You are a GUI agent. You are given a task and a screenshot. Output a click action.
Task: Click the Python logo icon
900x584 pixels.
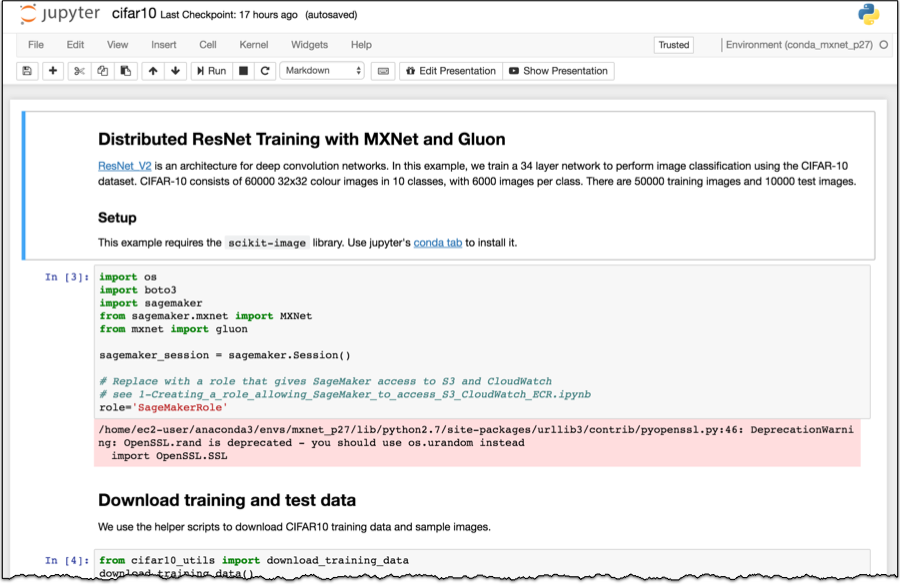pos(868,14)
